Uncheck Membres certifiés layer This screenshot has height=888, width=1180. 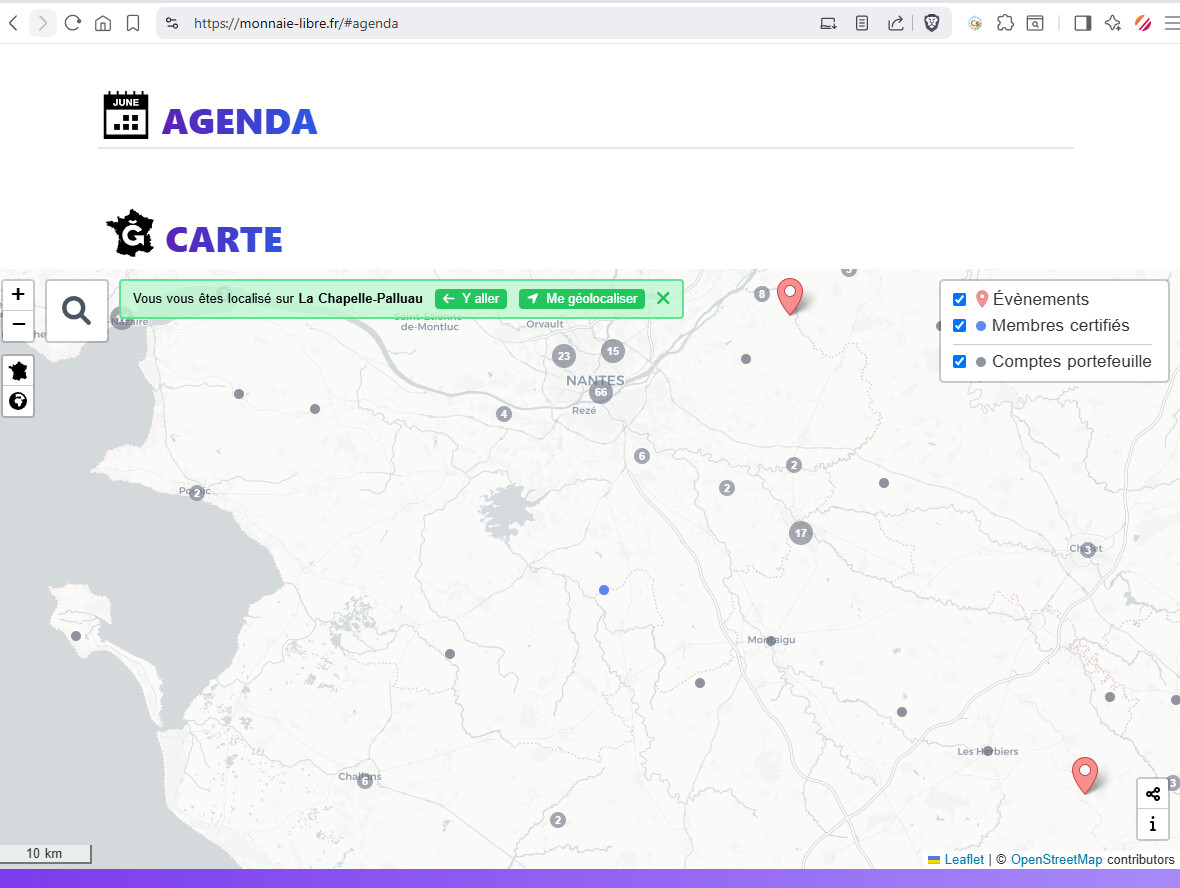(x=959, y=325)
